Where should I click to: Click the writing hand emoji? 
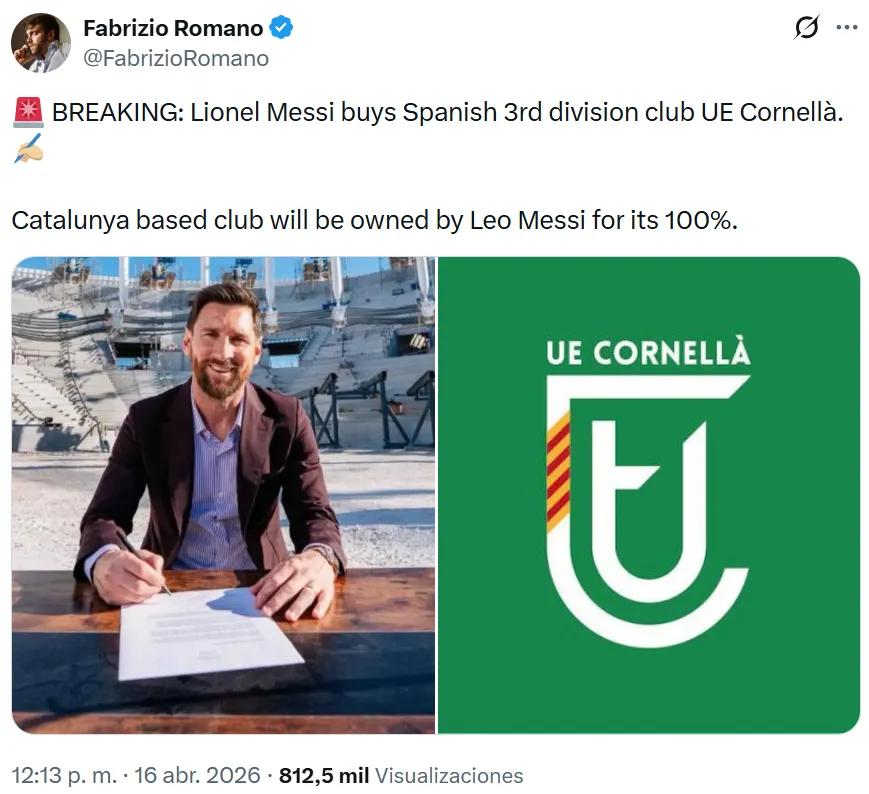[27, 150]
